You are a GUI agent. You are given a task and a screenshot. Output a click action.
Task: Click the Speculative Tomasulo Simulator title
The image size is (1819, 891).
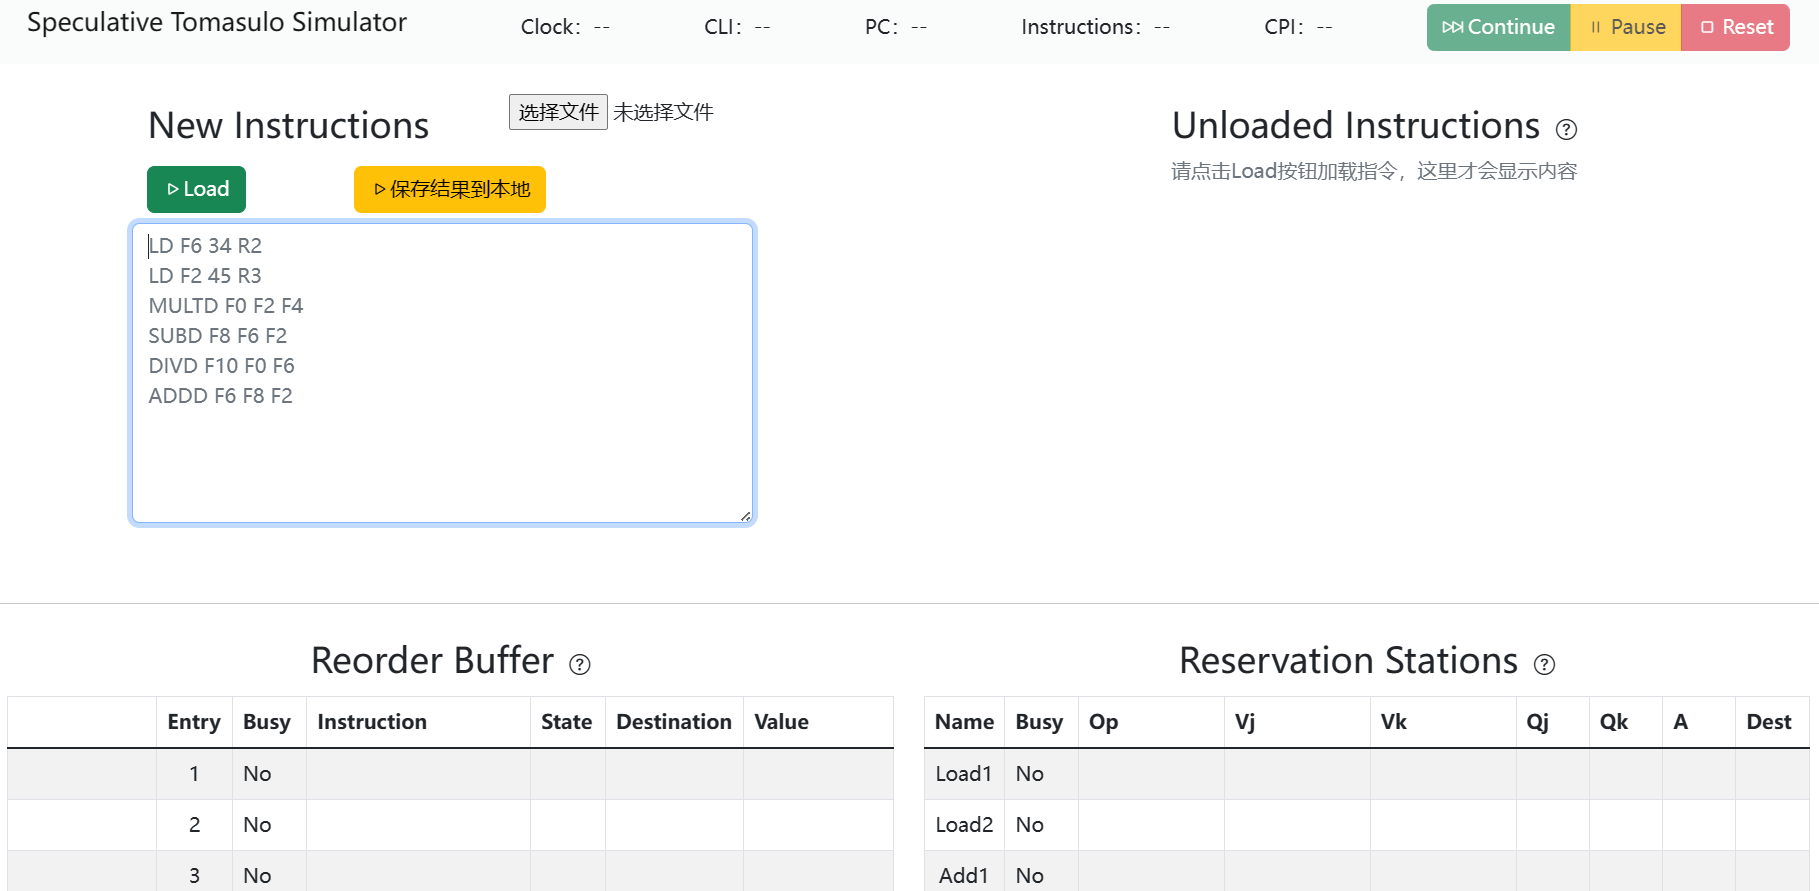tap(217, 22)
